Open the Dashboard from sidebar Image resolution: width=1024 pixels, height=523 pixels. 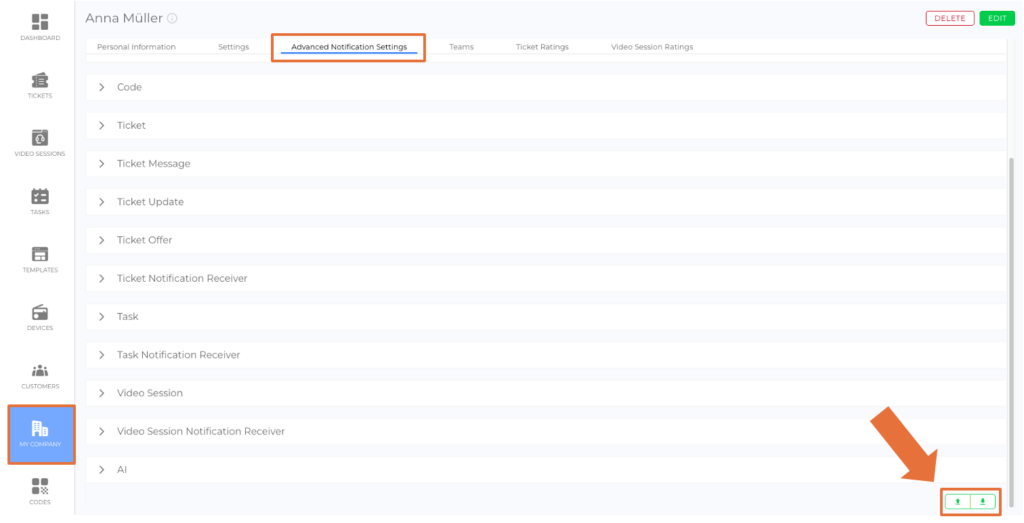[x=40, y=26]
